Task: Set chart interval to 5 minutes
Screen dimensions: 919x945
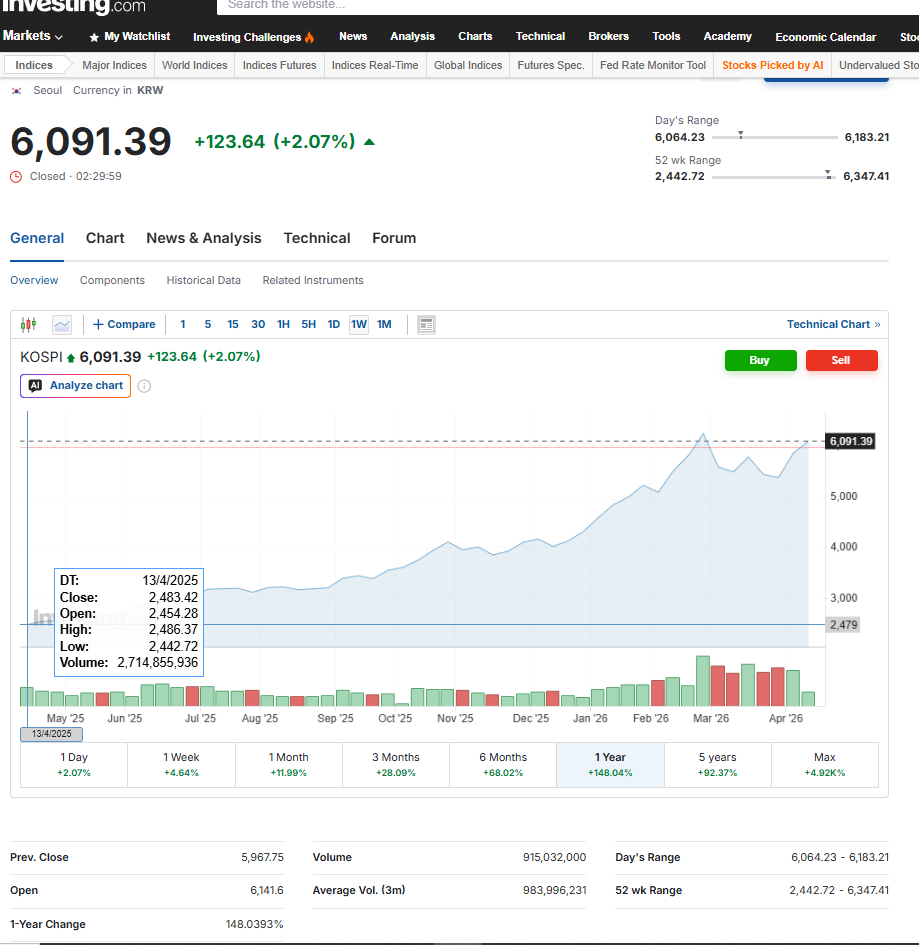Action: click(208, 324)
